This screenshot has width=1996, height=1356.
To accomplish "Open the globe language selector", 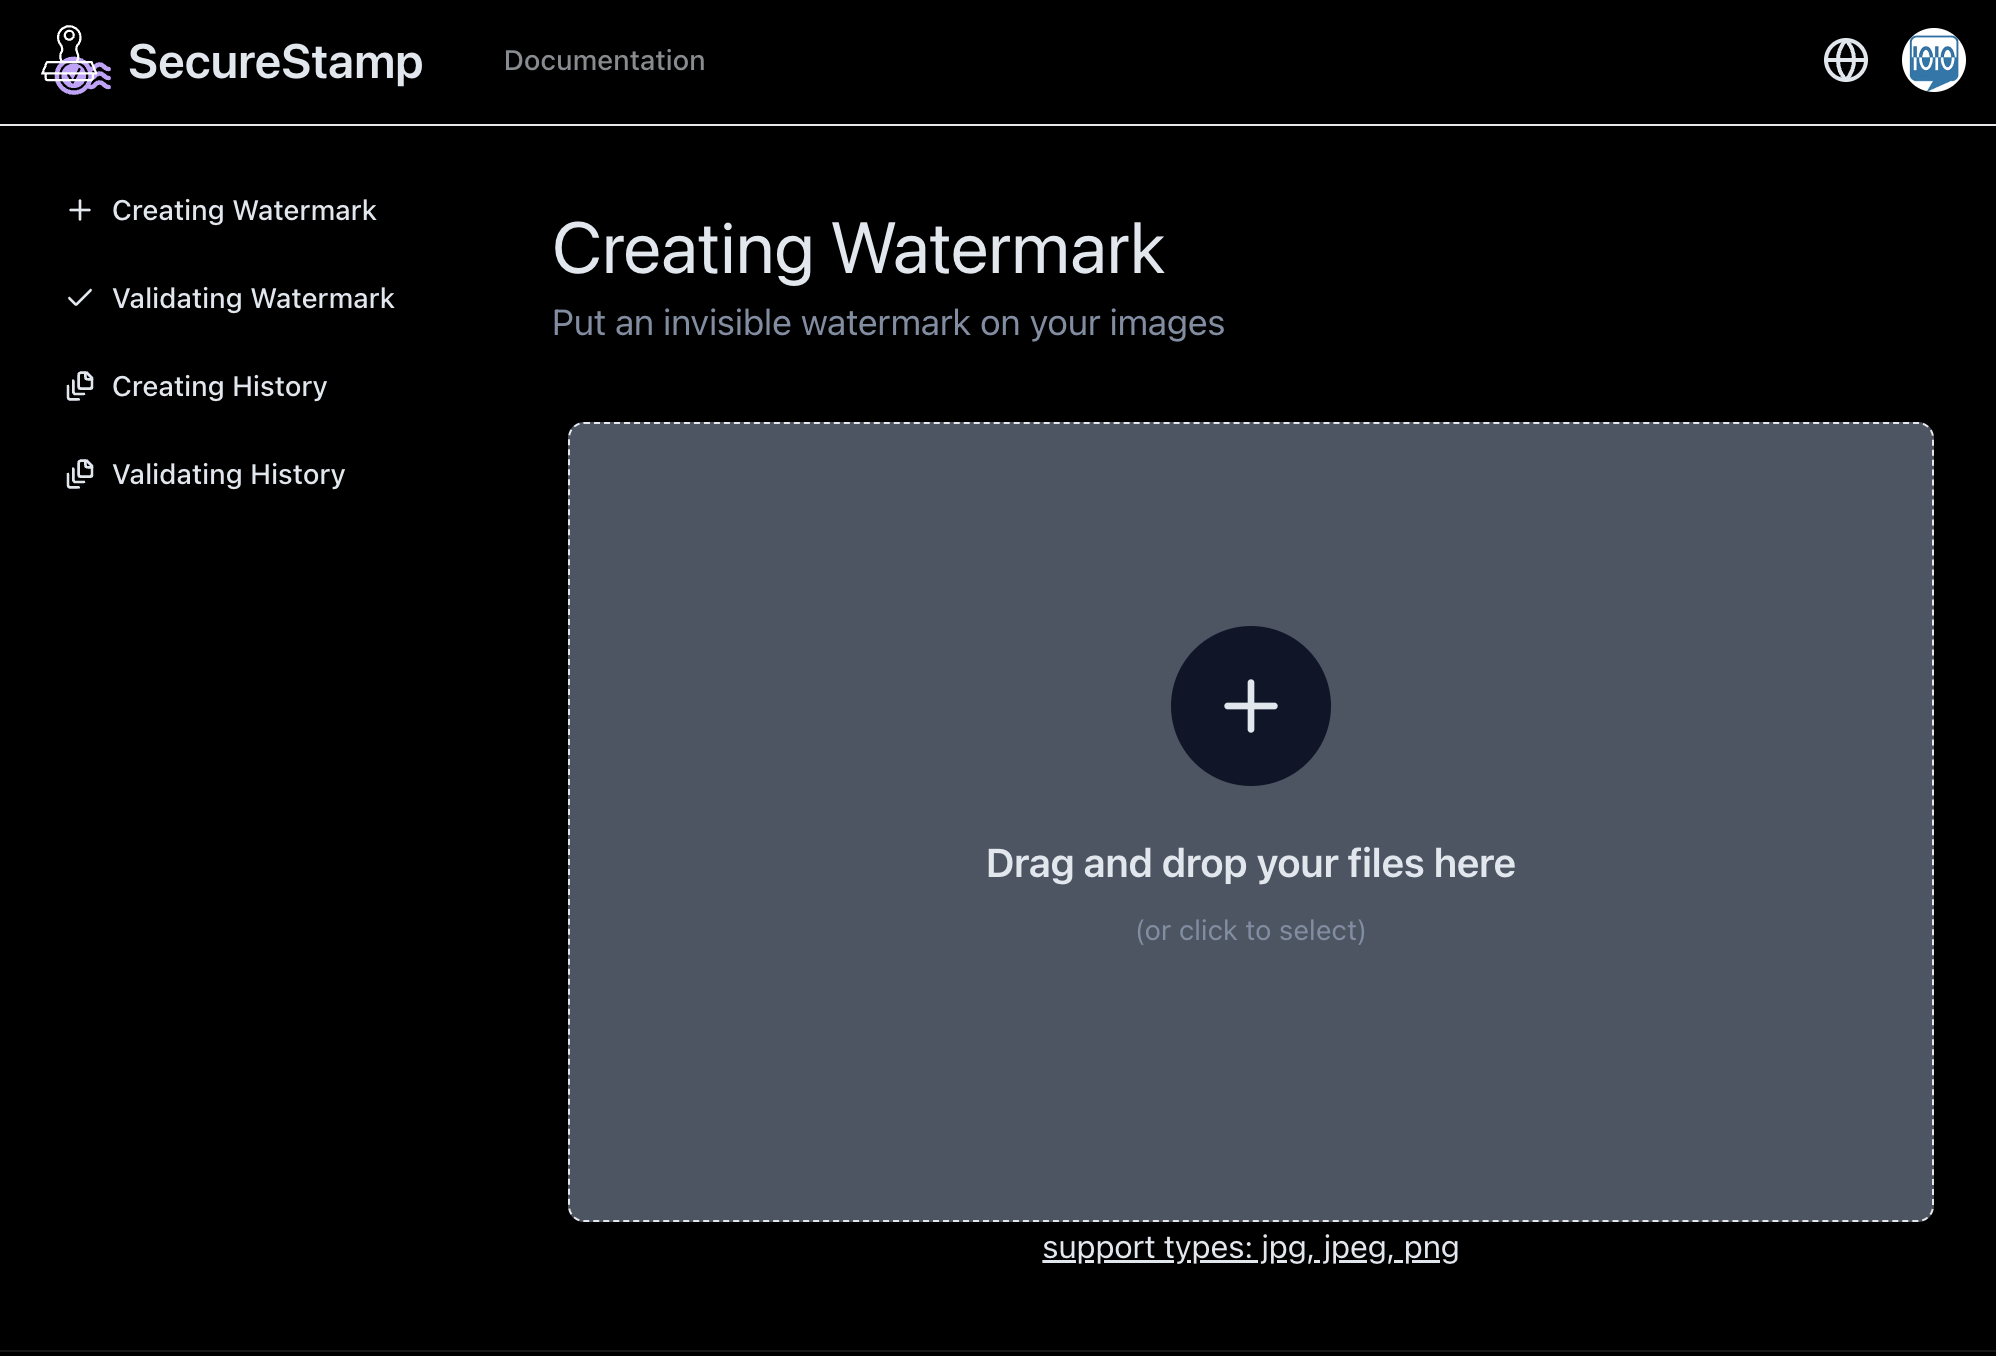I will coord(1846,60).
